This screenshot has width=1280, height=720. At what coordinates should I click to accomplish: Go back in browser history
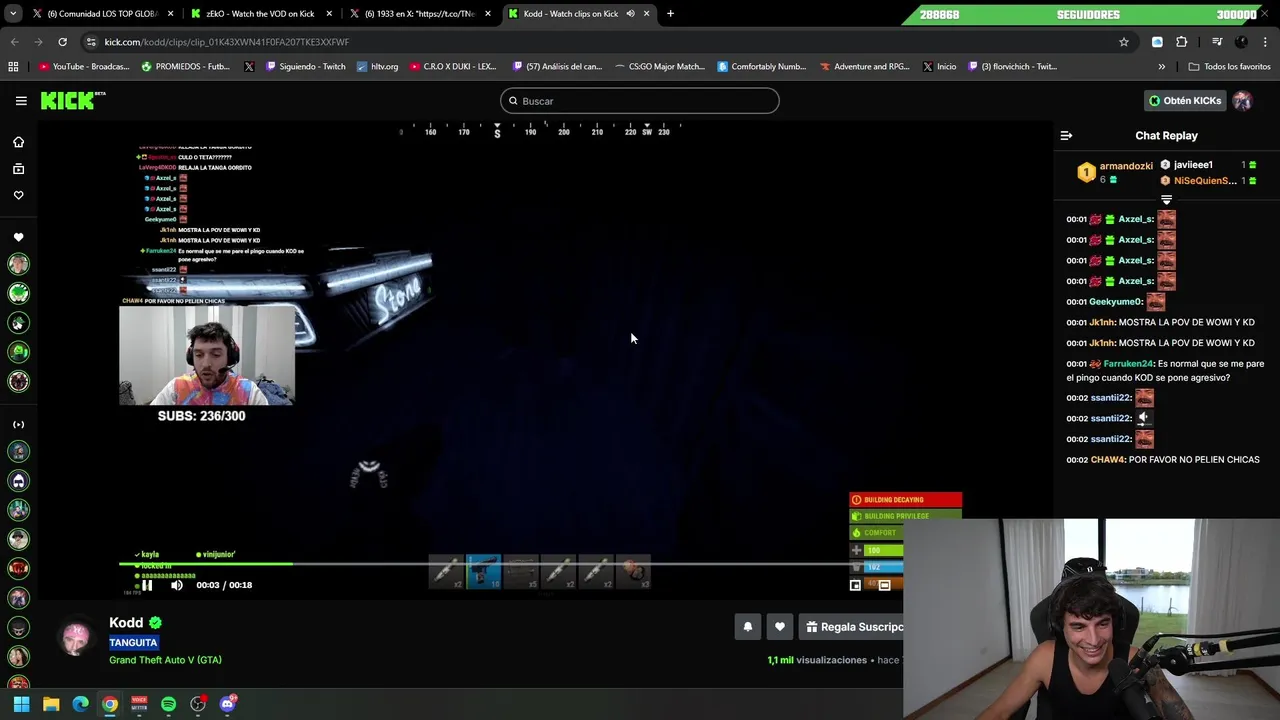(15, 42)
